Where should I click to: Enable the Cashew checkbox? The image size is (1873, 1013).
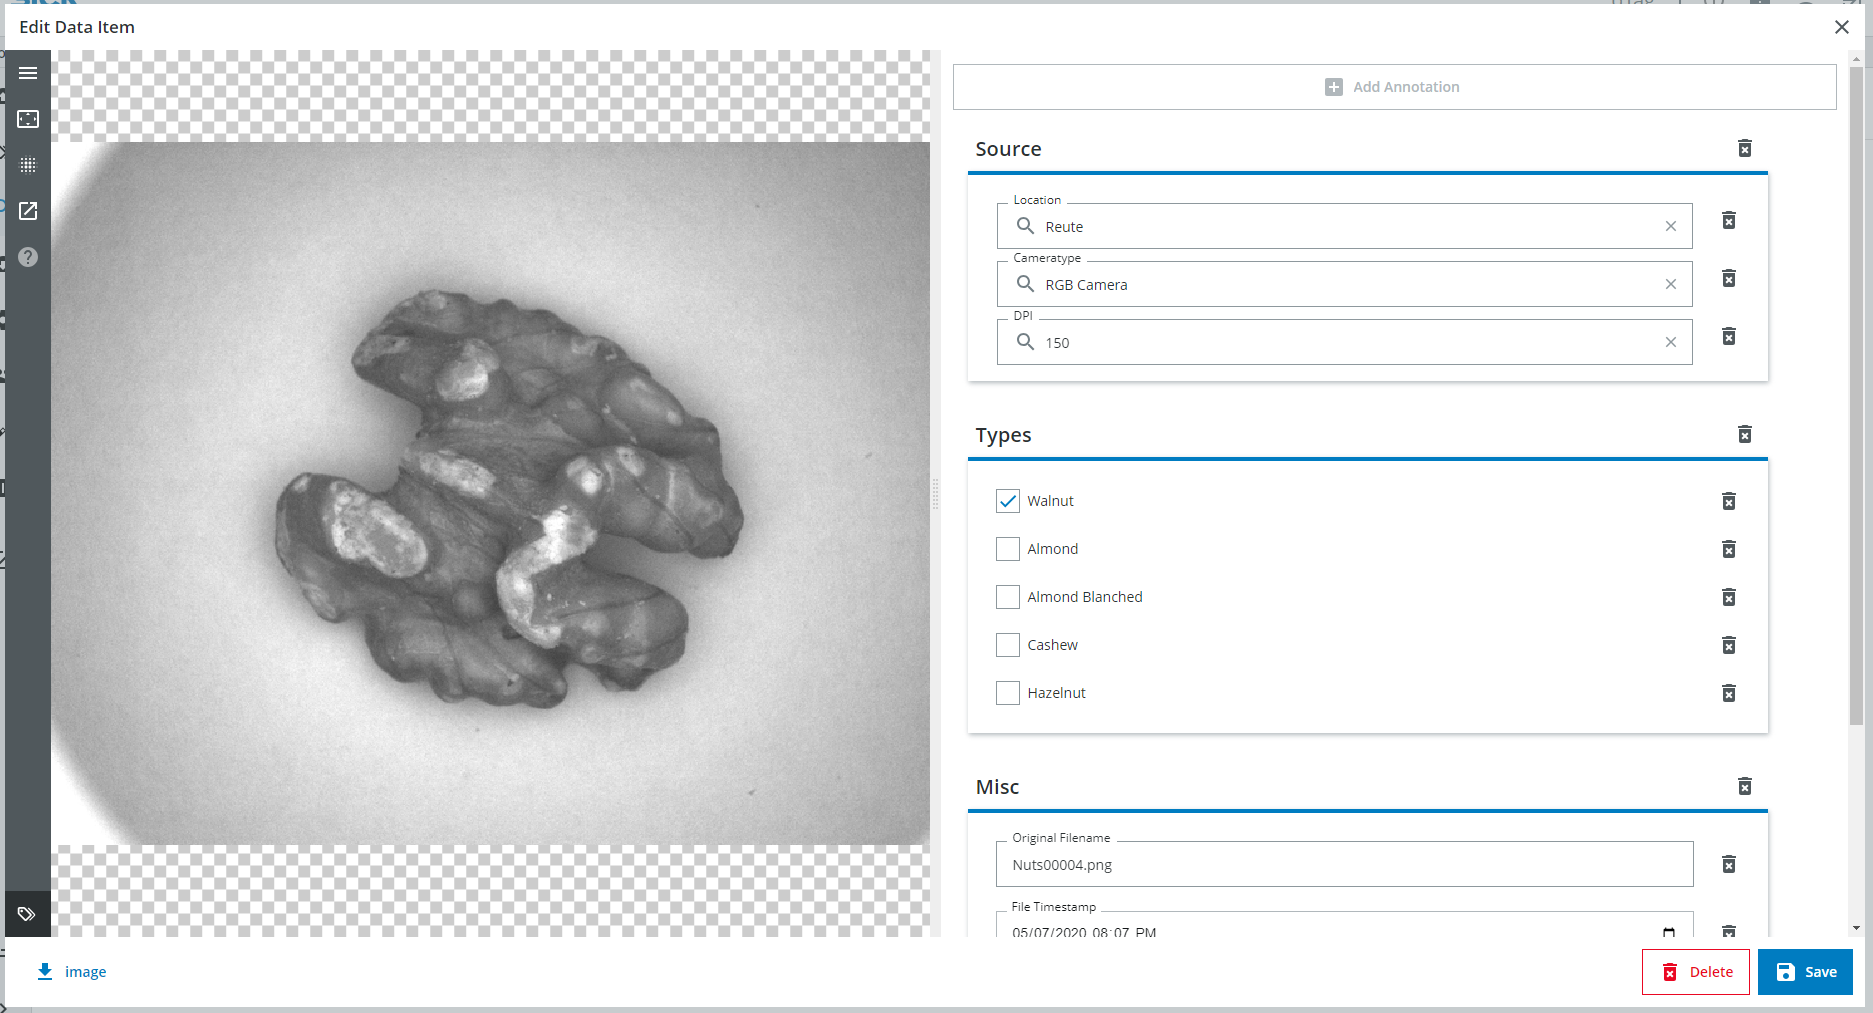point(1007,645)
